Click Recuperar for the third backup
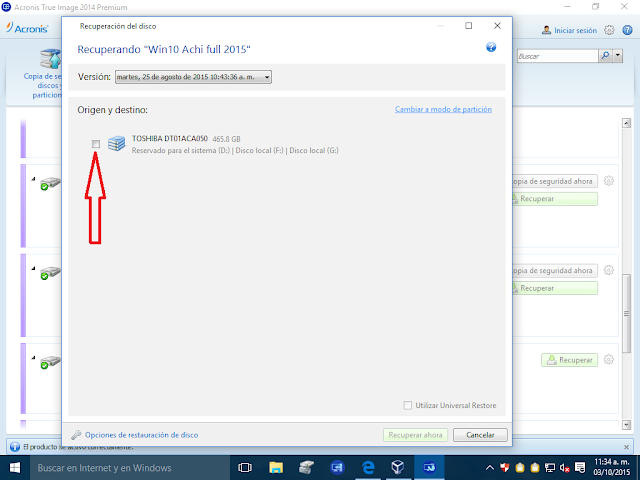The image size is (640, 480). click(x=569, y=360)
